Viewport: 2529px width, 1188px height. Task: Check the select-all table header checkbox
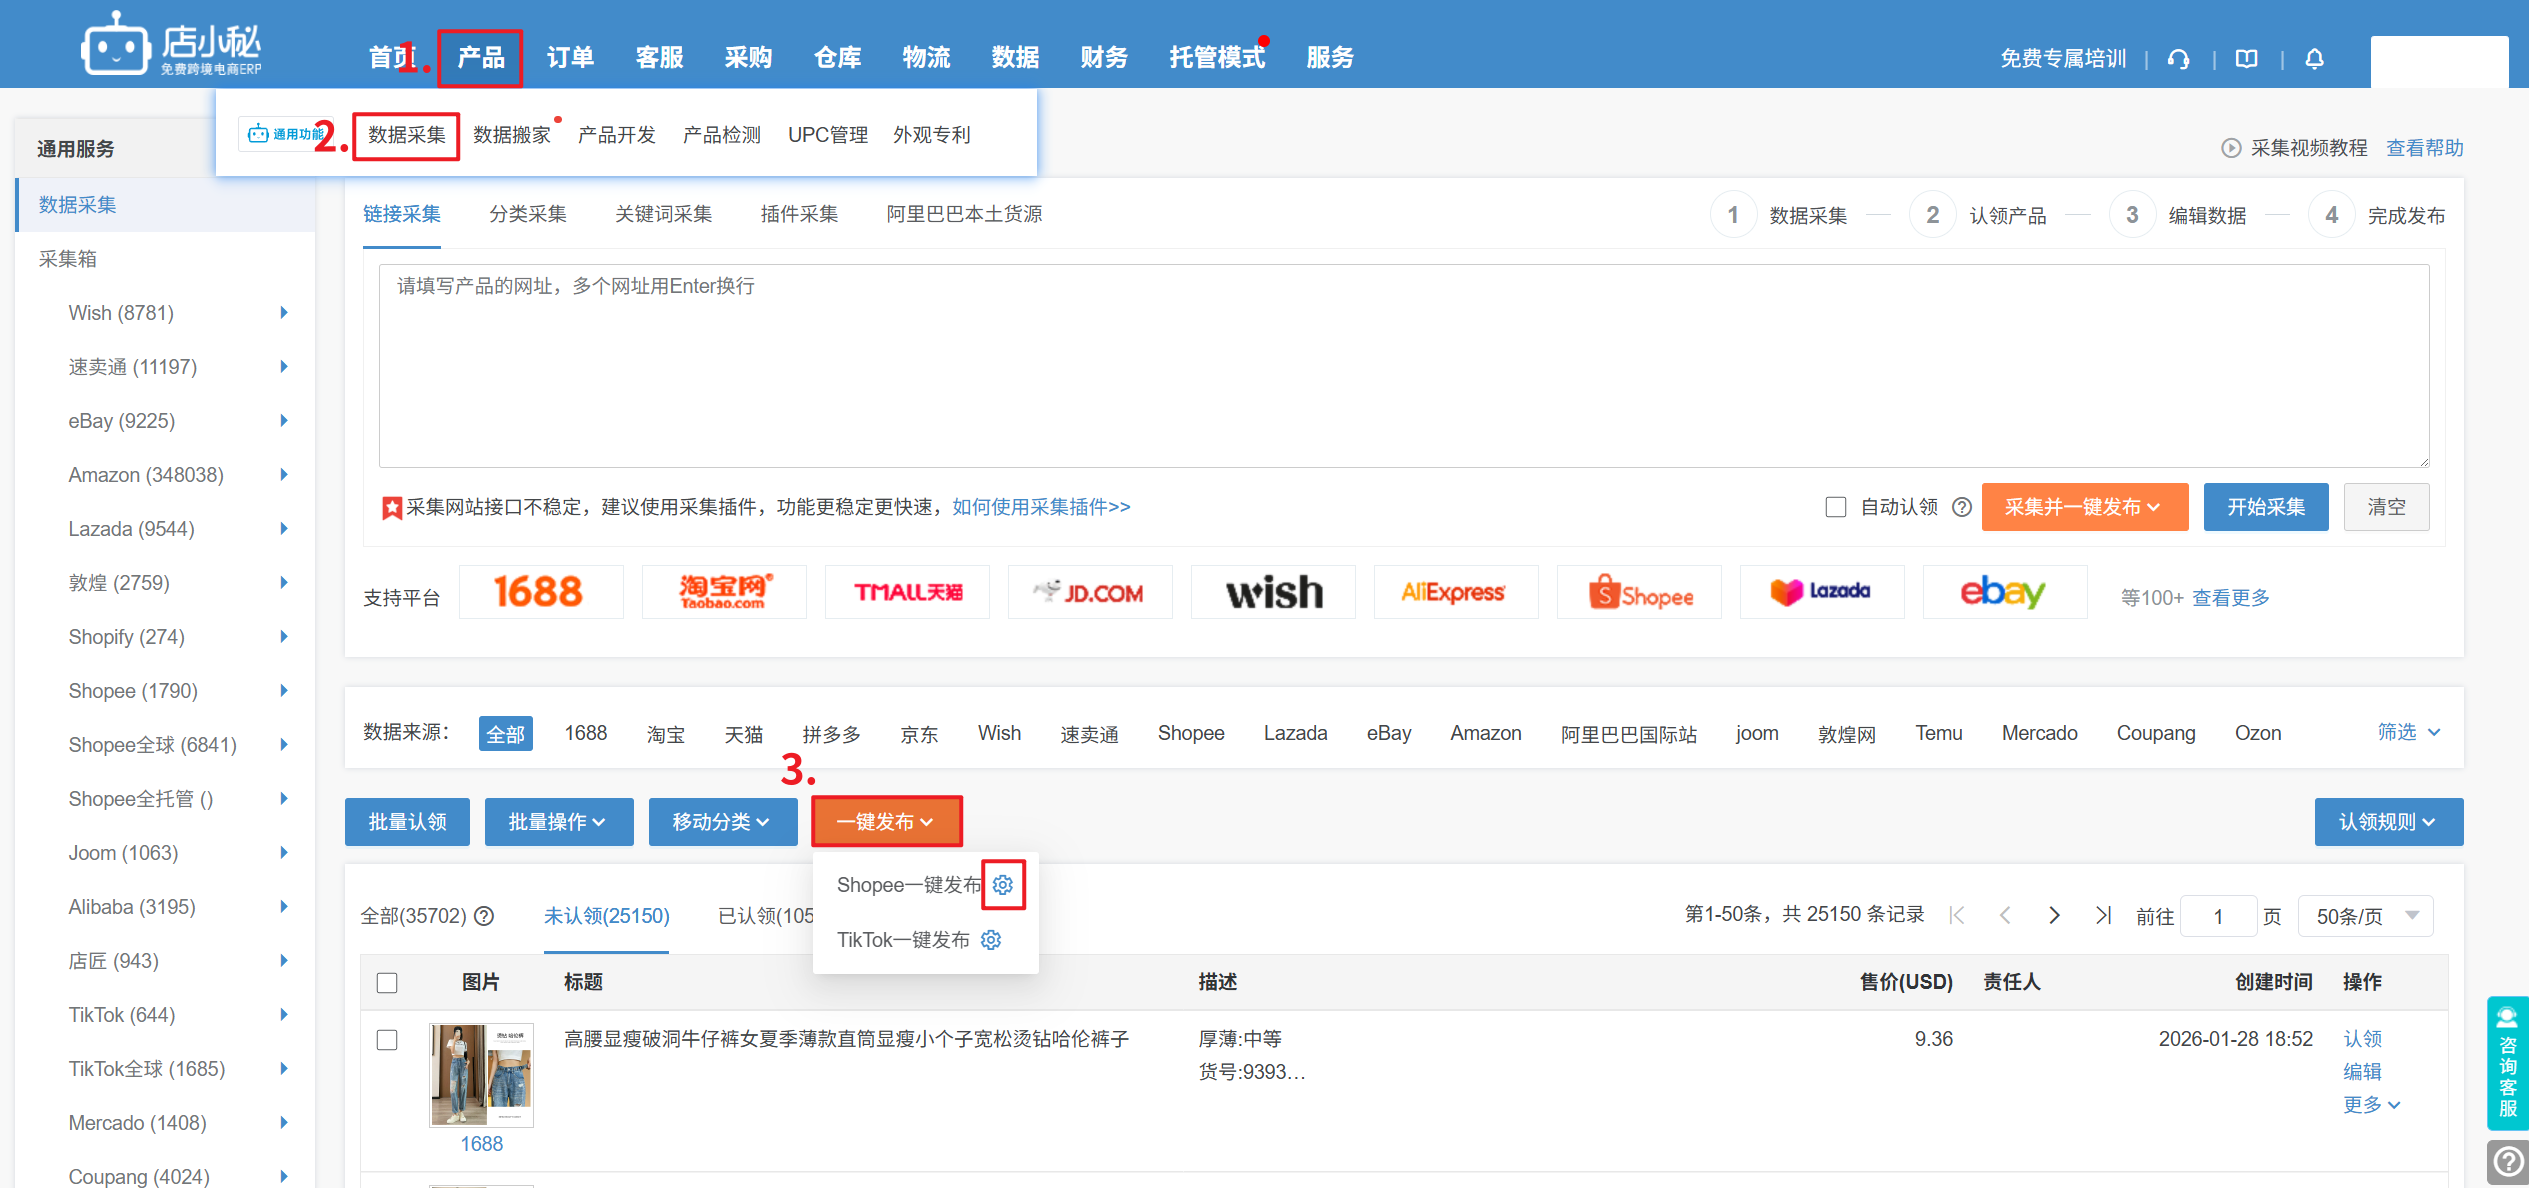[x=387, y=983]
